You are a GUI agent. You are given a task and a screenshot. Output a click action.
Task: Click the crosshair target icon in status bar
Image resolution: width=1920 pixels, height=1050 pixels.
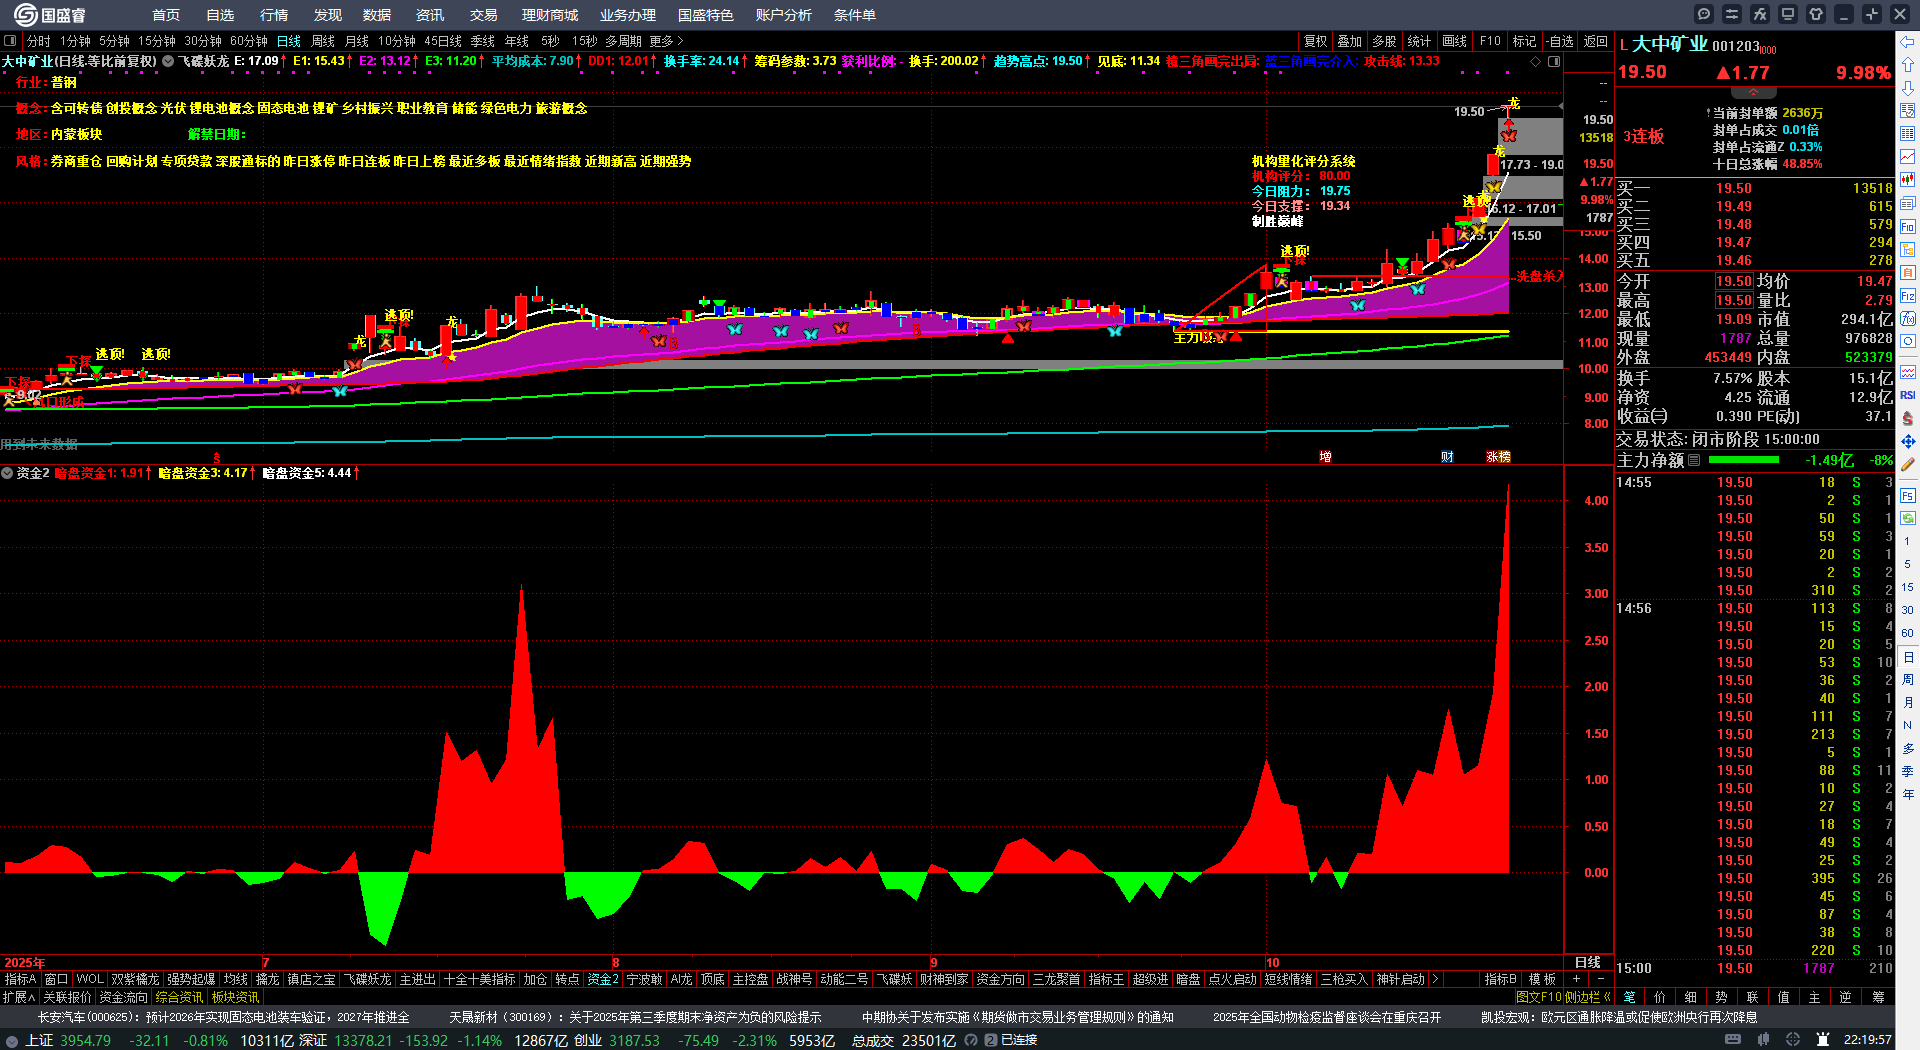click(1793, 1040)
